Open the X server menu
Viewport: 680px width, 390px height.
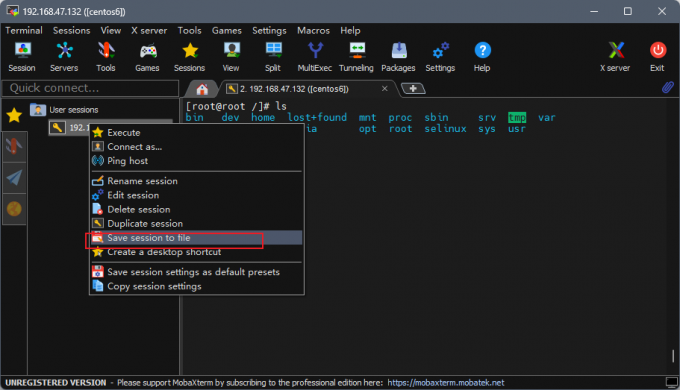click(x=149, y=30)
